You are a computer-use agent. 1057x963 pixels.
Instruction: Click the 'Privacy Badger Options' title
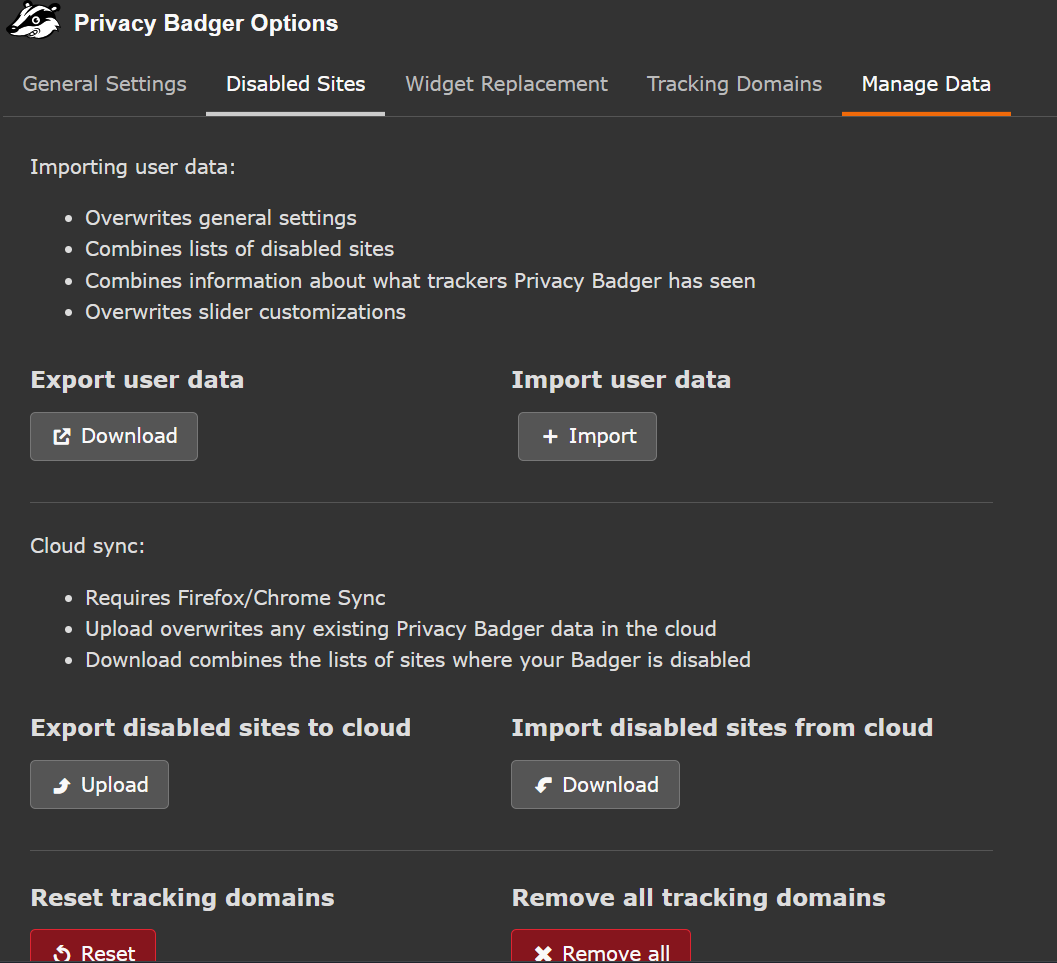pyautogui.click(x=206, y=24)
